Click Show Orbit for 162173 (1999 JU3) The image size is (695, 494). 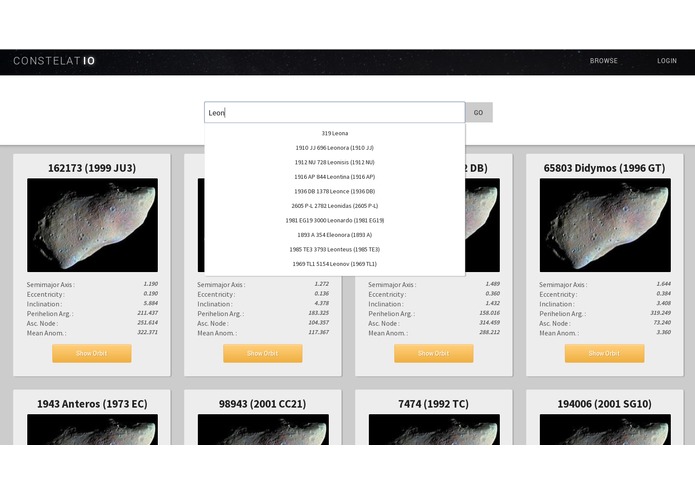(x=92, y=354)
